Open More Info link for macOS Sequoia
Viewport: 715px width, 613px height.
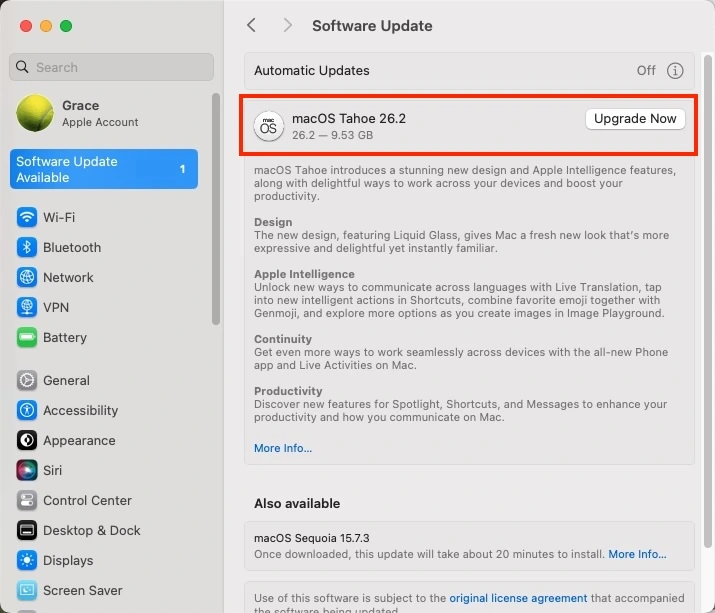pos(637,554)
